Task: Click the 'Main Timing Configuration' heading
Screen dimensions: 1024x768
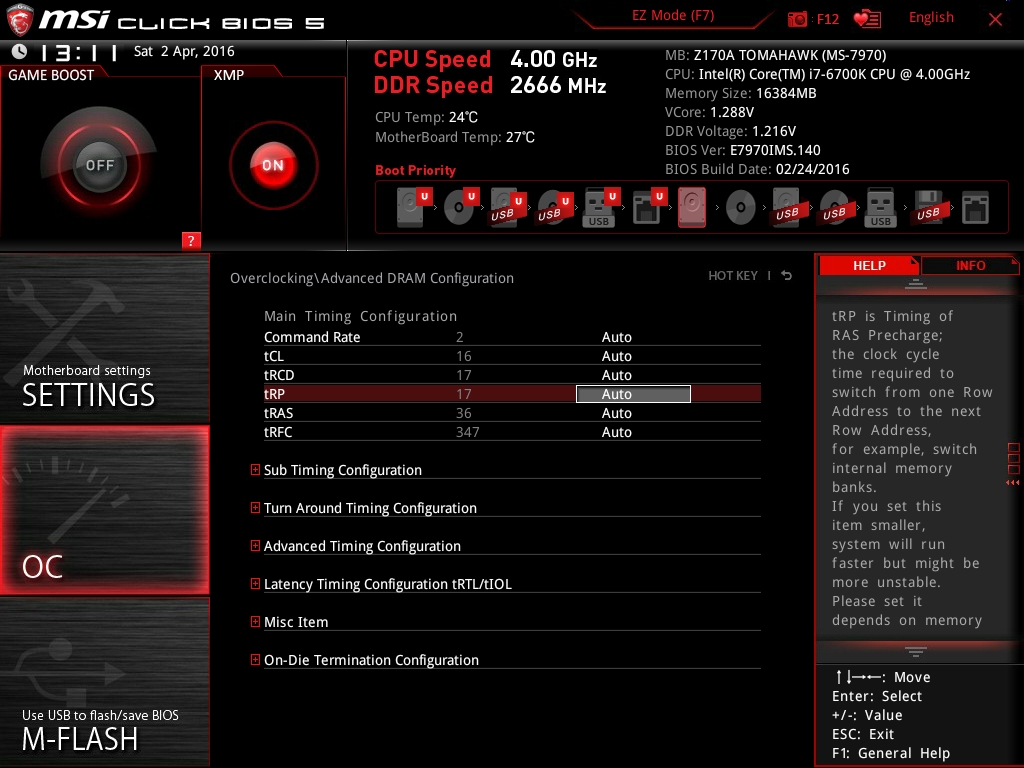Action: pyautogui.click(x=360, y=316)
